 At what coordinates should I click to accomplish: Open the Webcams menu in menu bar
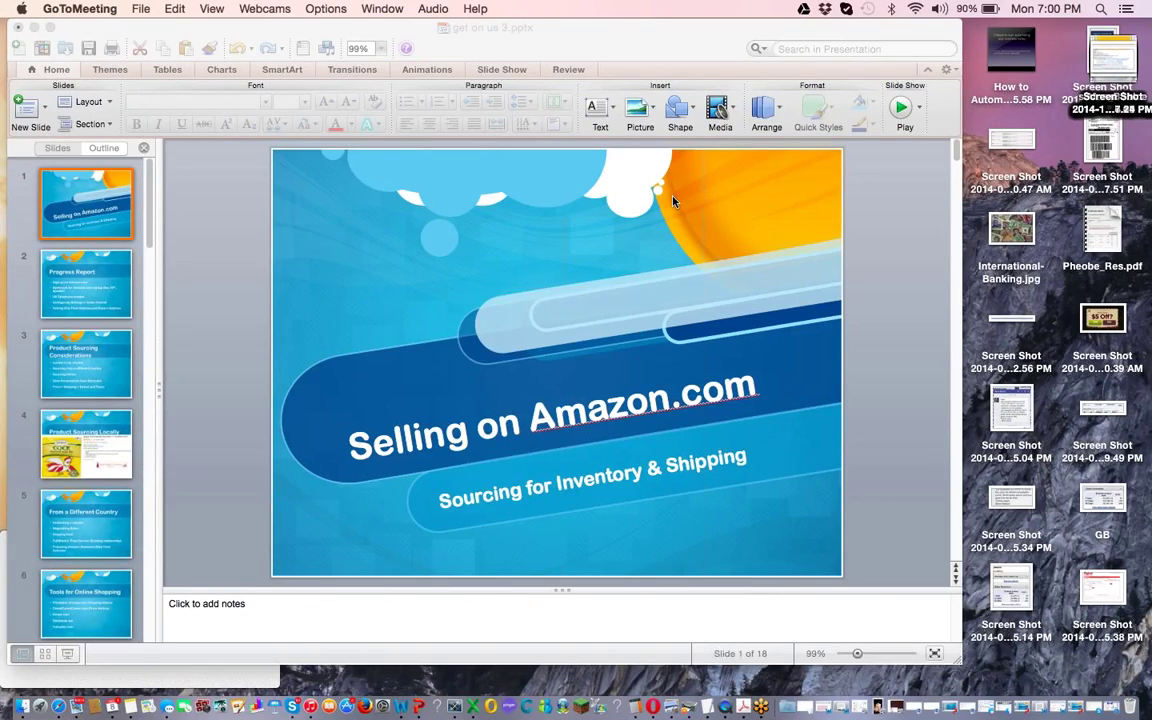click(264, 9)
